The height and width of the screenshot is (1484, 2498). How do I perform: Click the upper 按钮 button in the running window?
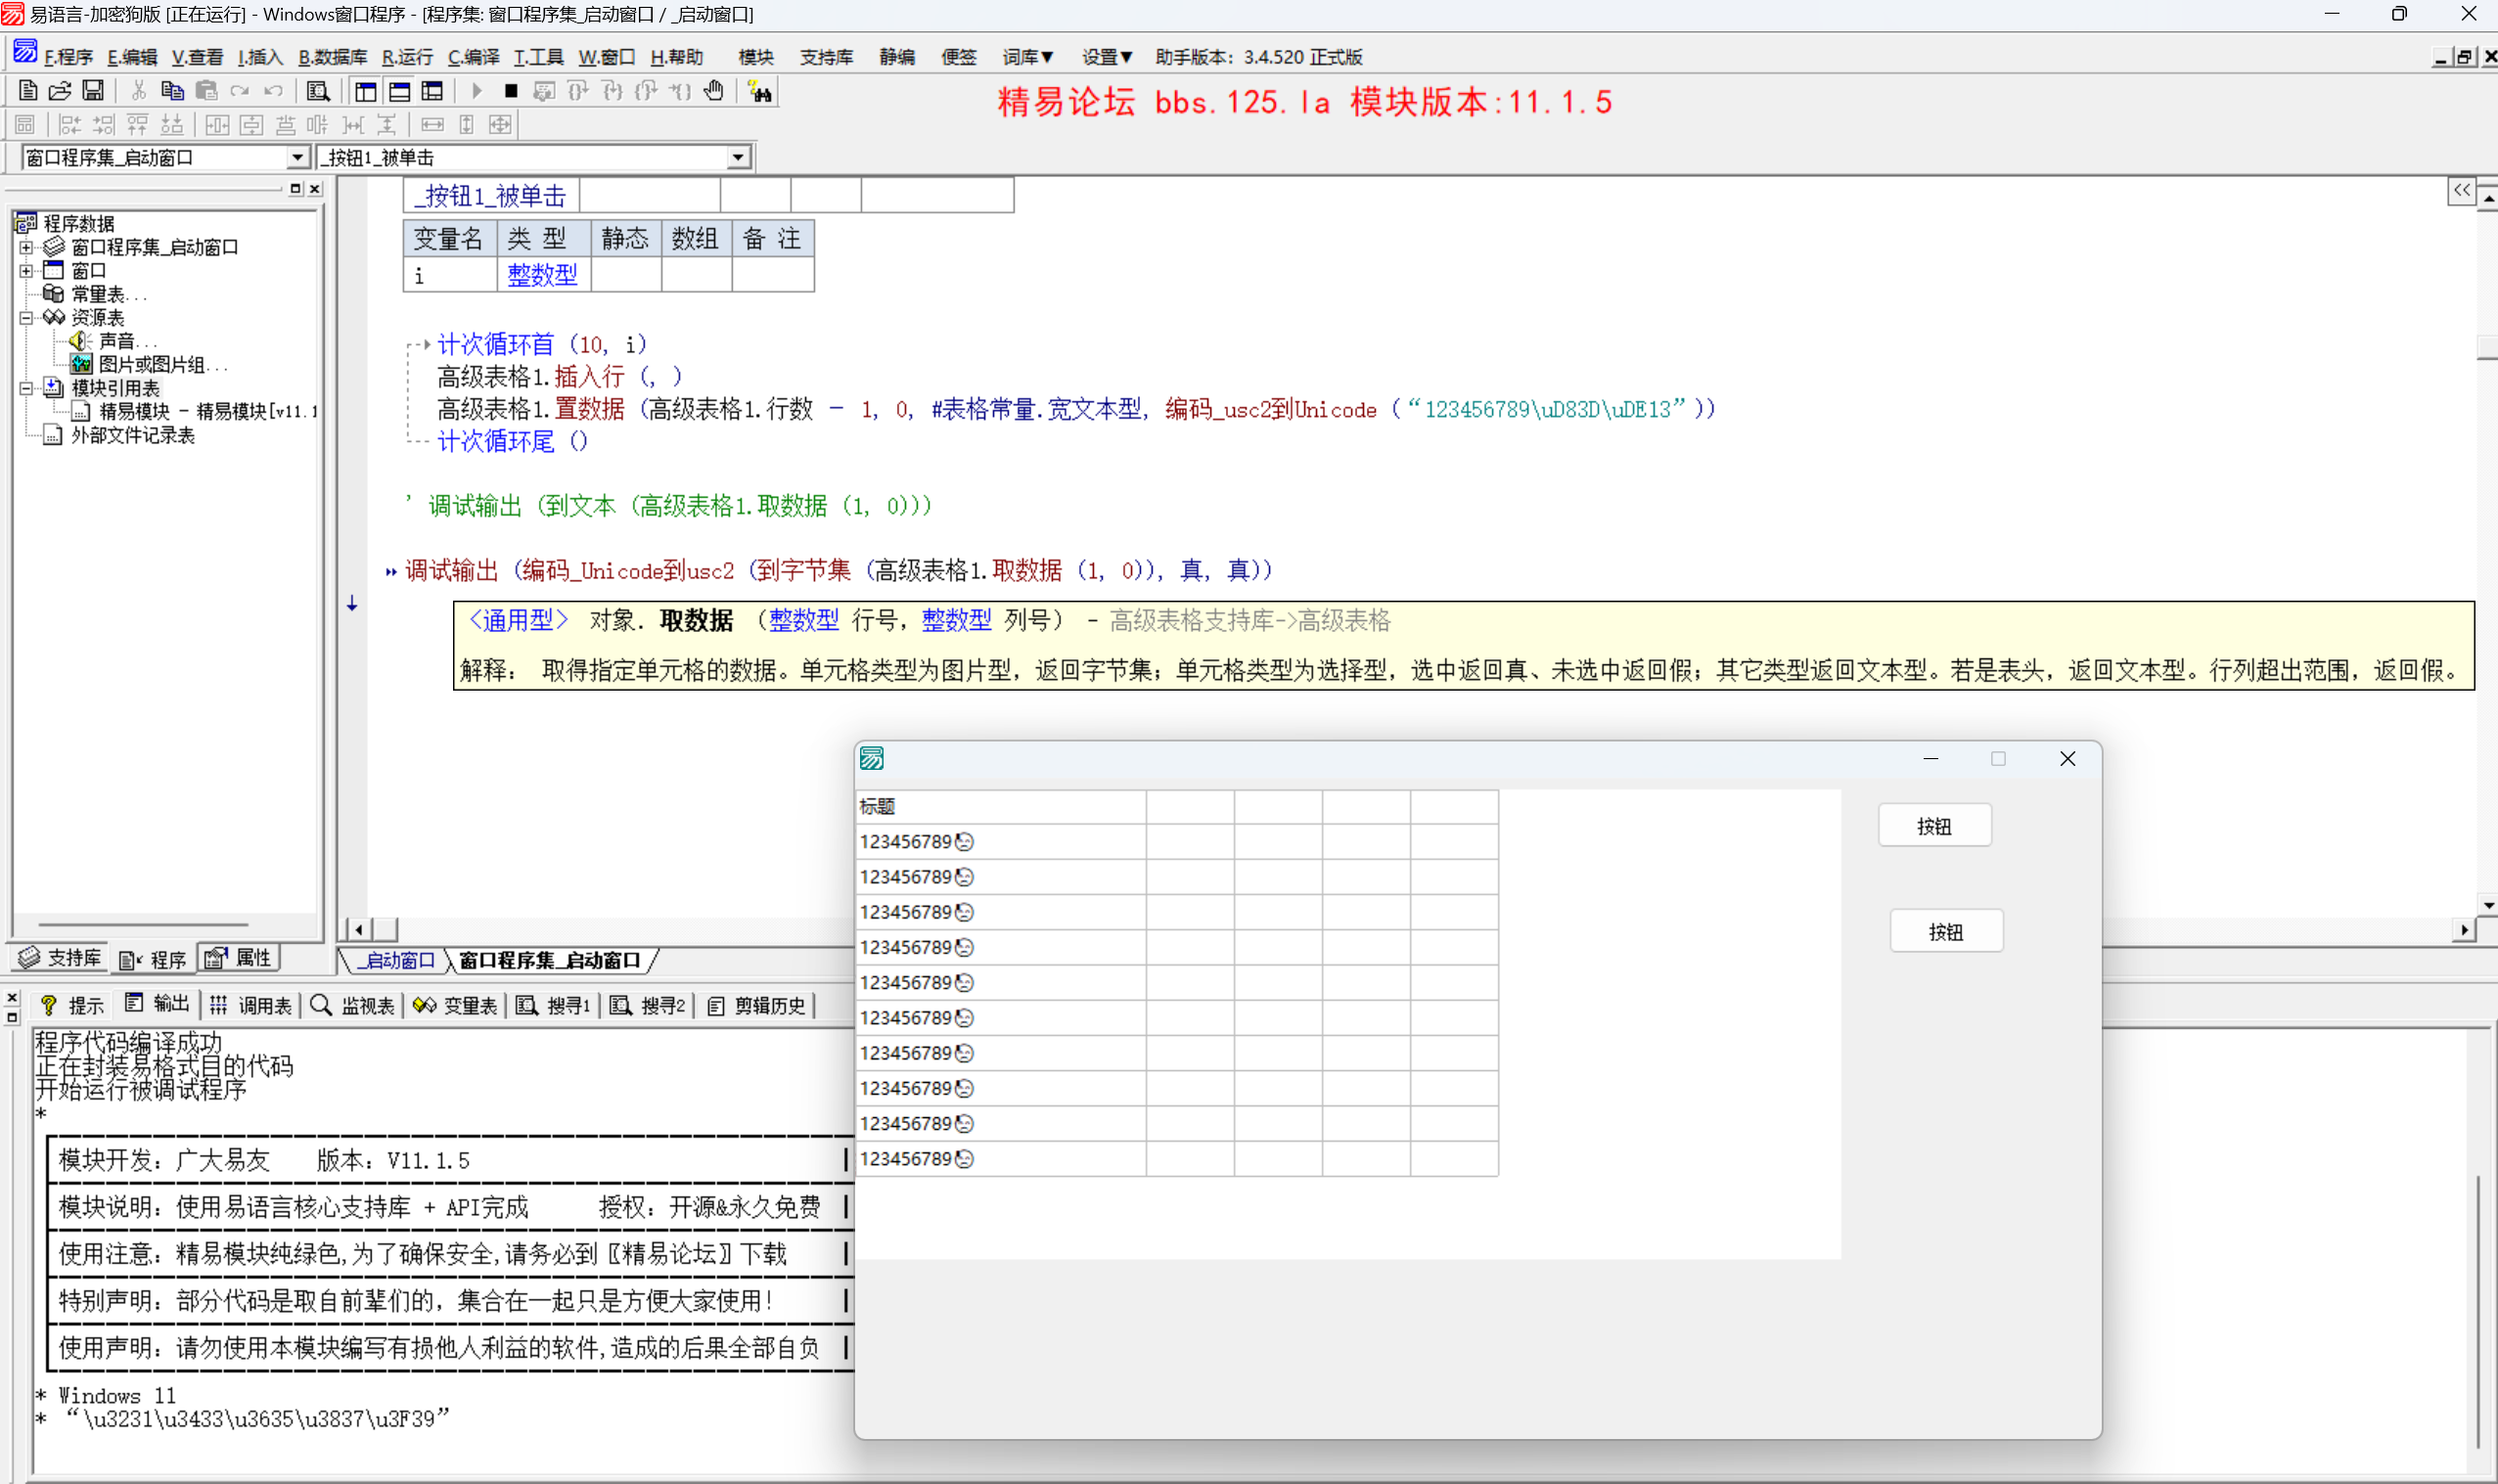1933,826
